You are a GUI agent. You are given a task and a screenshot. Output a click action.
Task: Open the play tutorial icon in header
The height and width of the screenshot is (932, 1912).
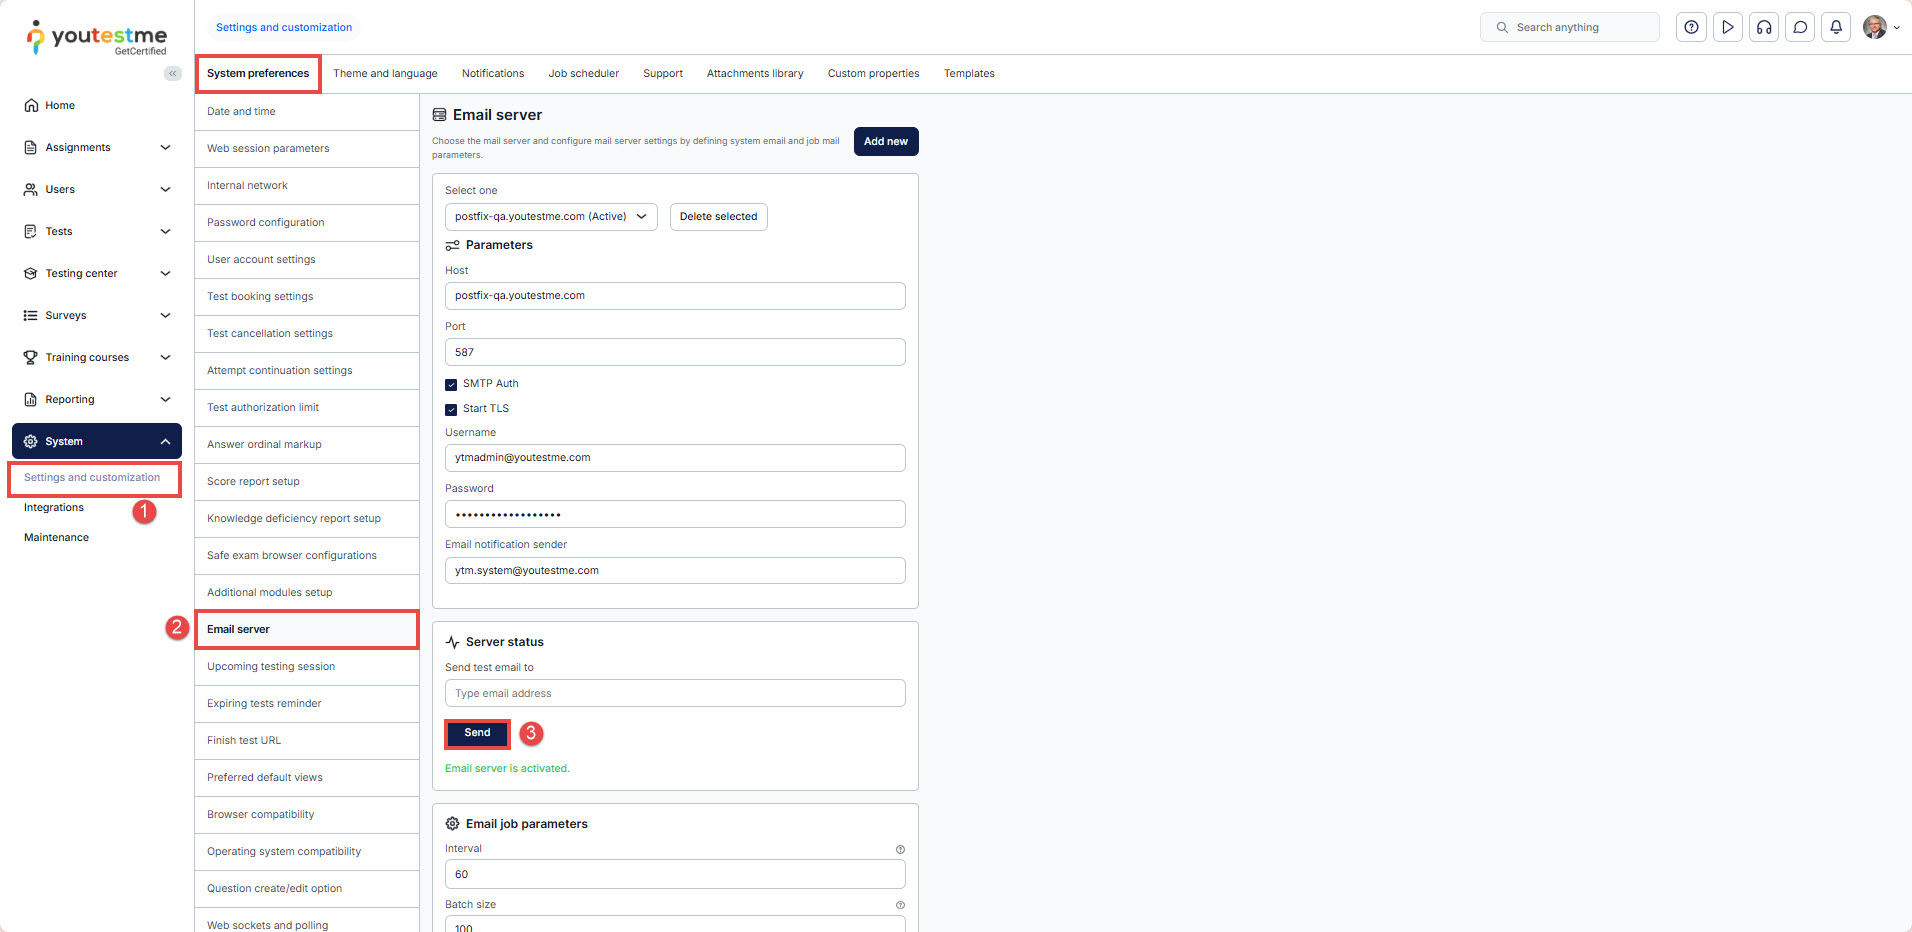click(x=1727, y=28)
